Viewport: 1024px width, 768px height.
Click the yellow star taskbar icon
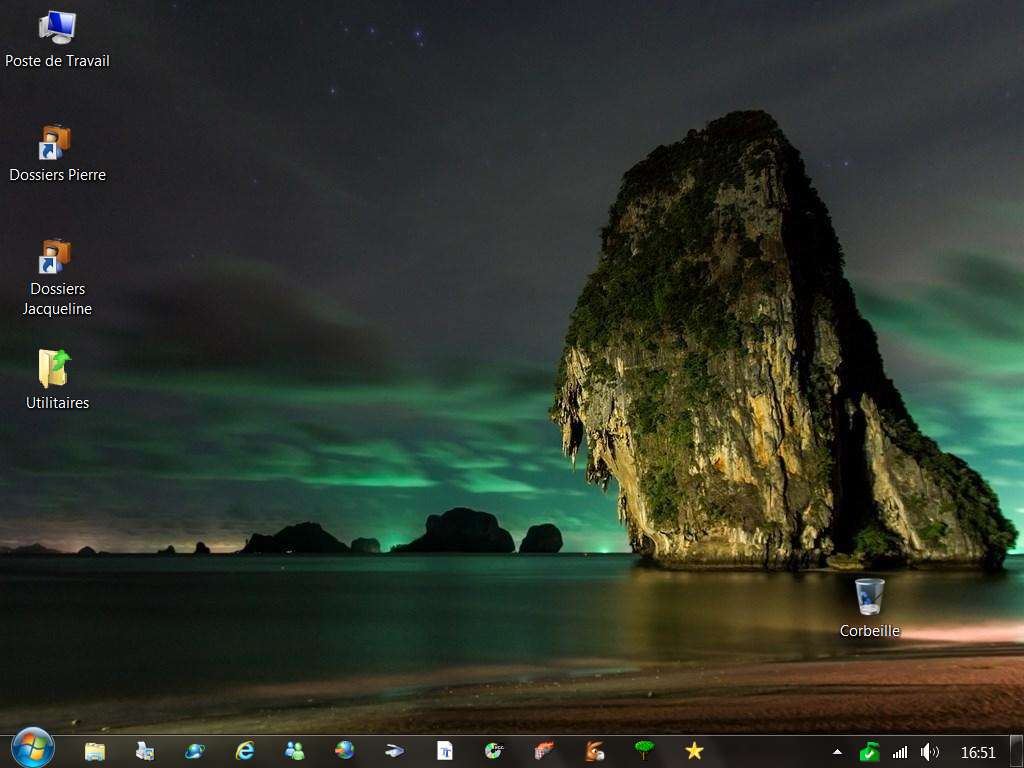coord(694,750)
